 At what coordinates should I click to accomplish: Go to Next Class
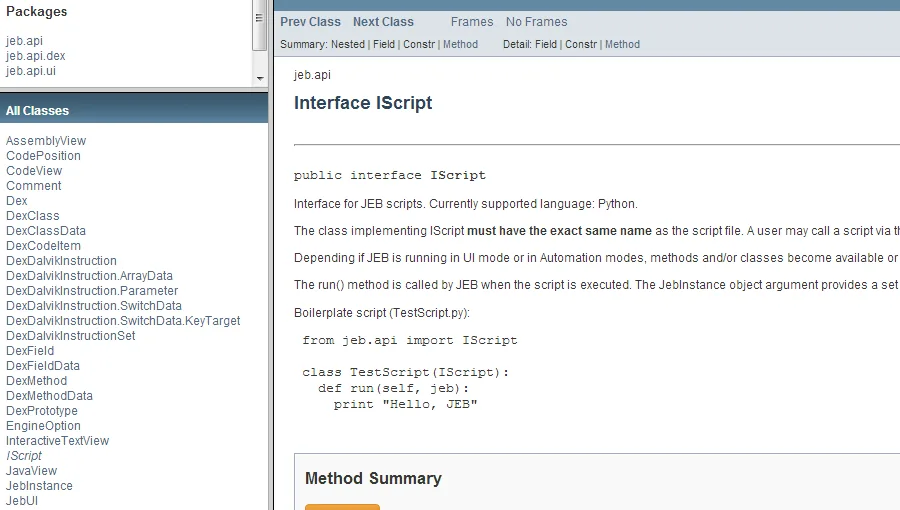383,22
